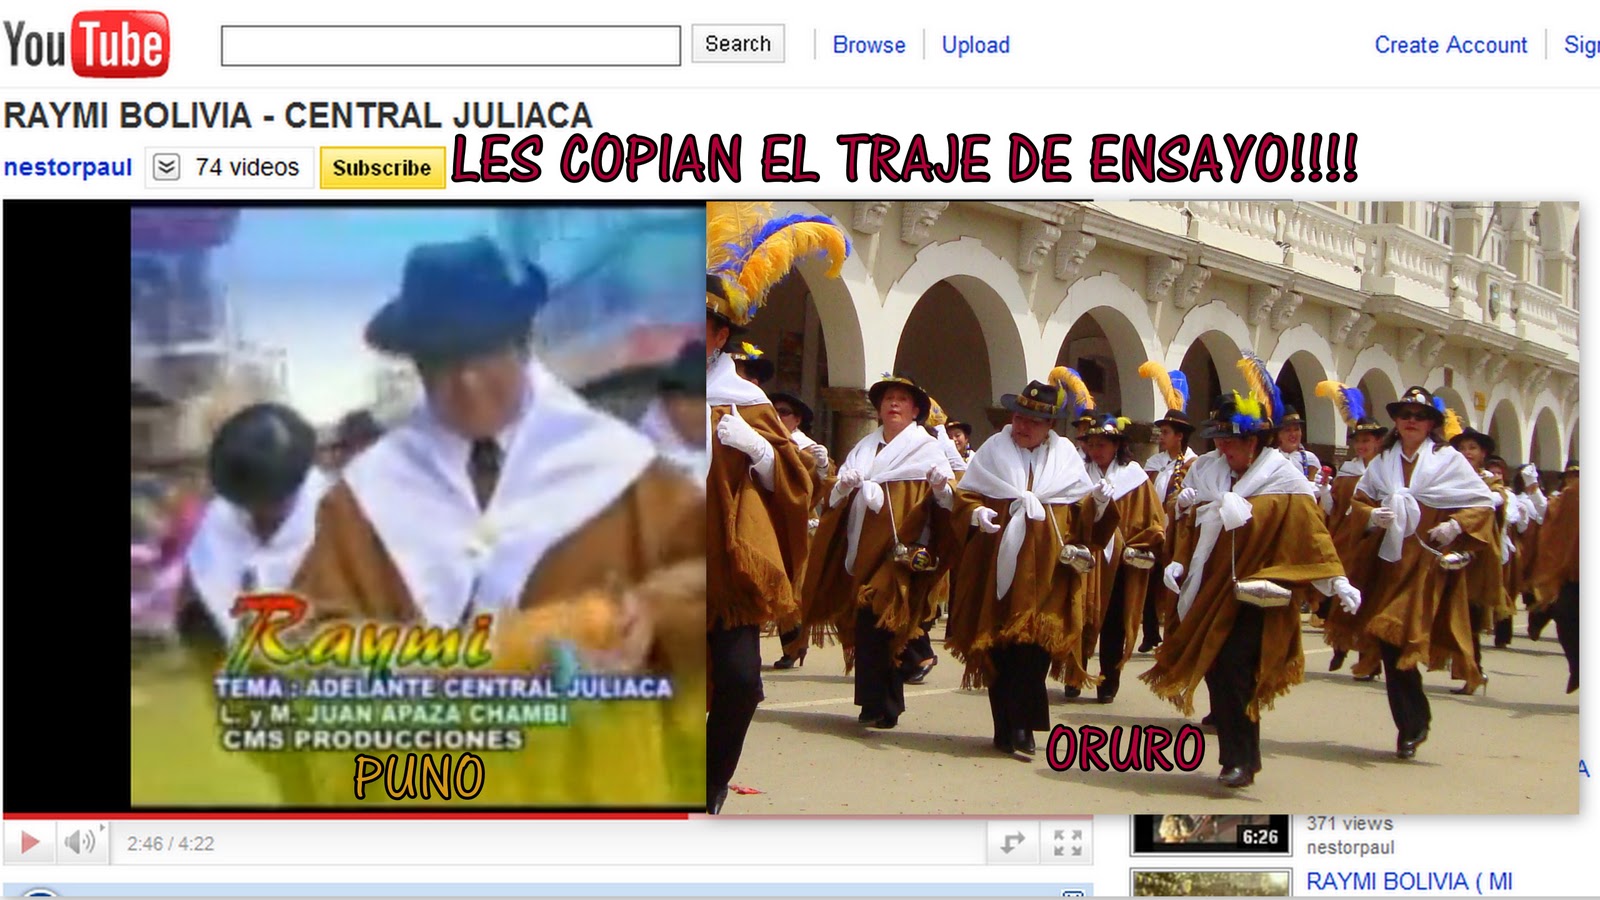Open the Browse menu item
The width and height of the screenshot is (1600, 900).
(x=867, y=44)
